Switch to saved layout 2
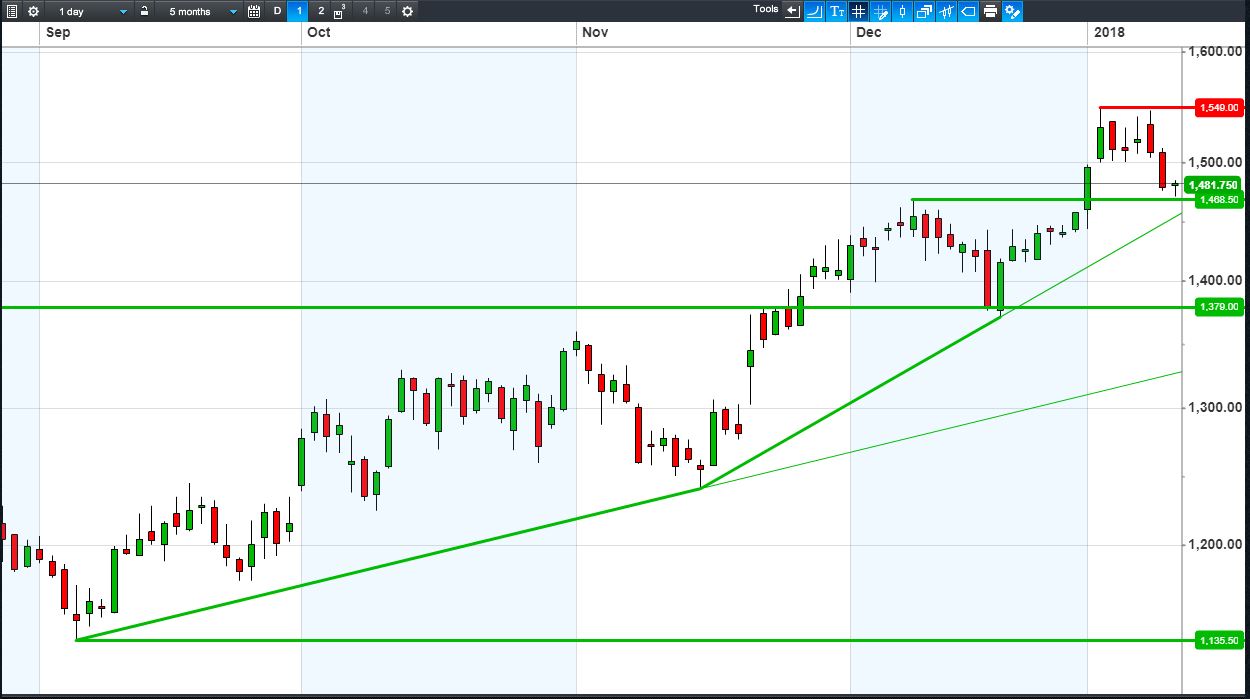 click(321, 11)
